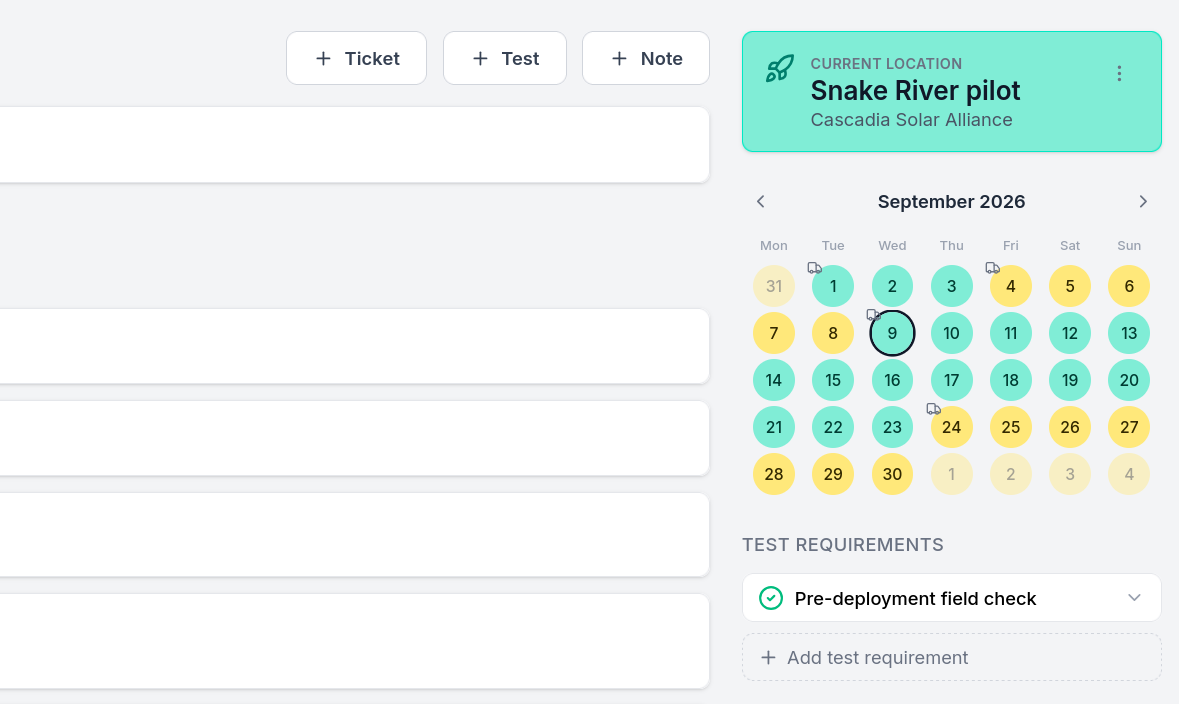Image resolution: width=1179 pixels, height=704 pixels.
Task: Click the September 2026 month title
Action: coord(951,202)
